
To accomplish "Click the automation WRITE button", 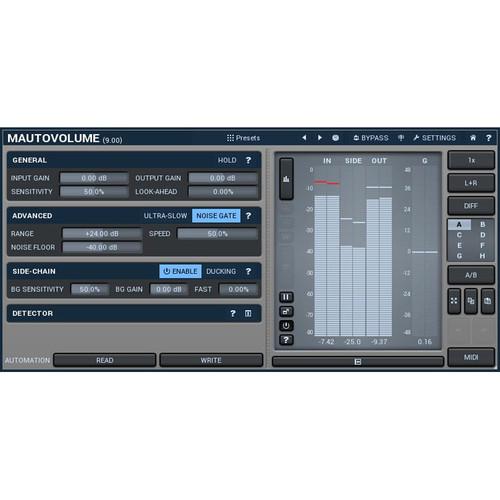I will 211,360.
